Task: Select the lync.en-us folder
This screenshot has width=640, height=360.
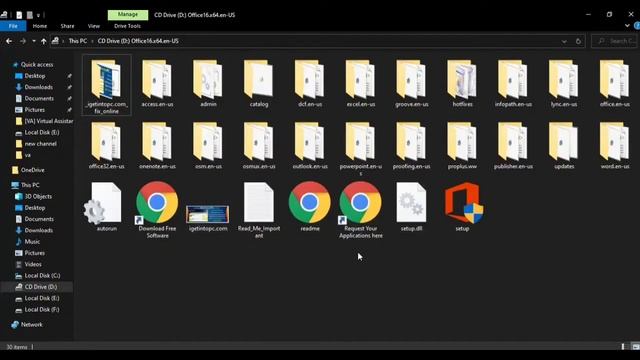Action: (x=564, y=84)
